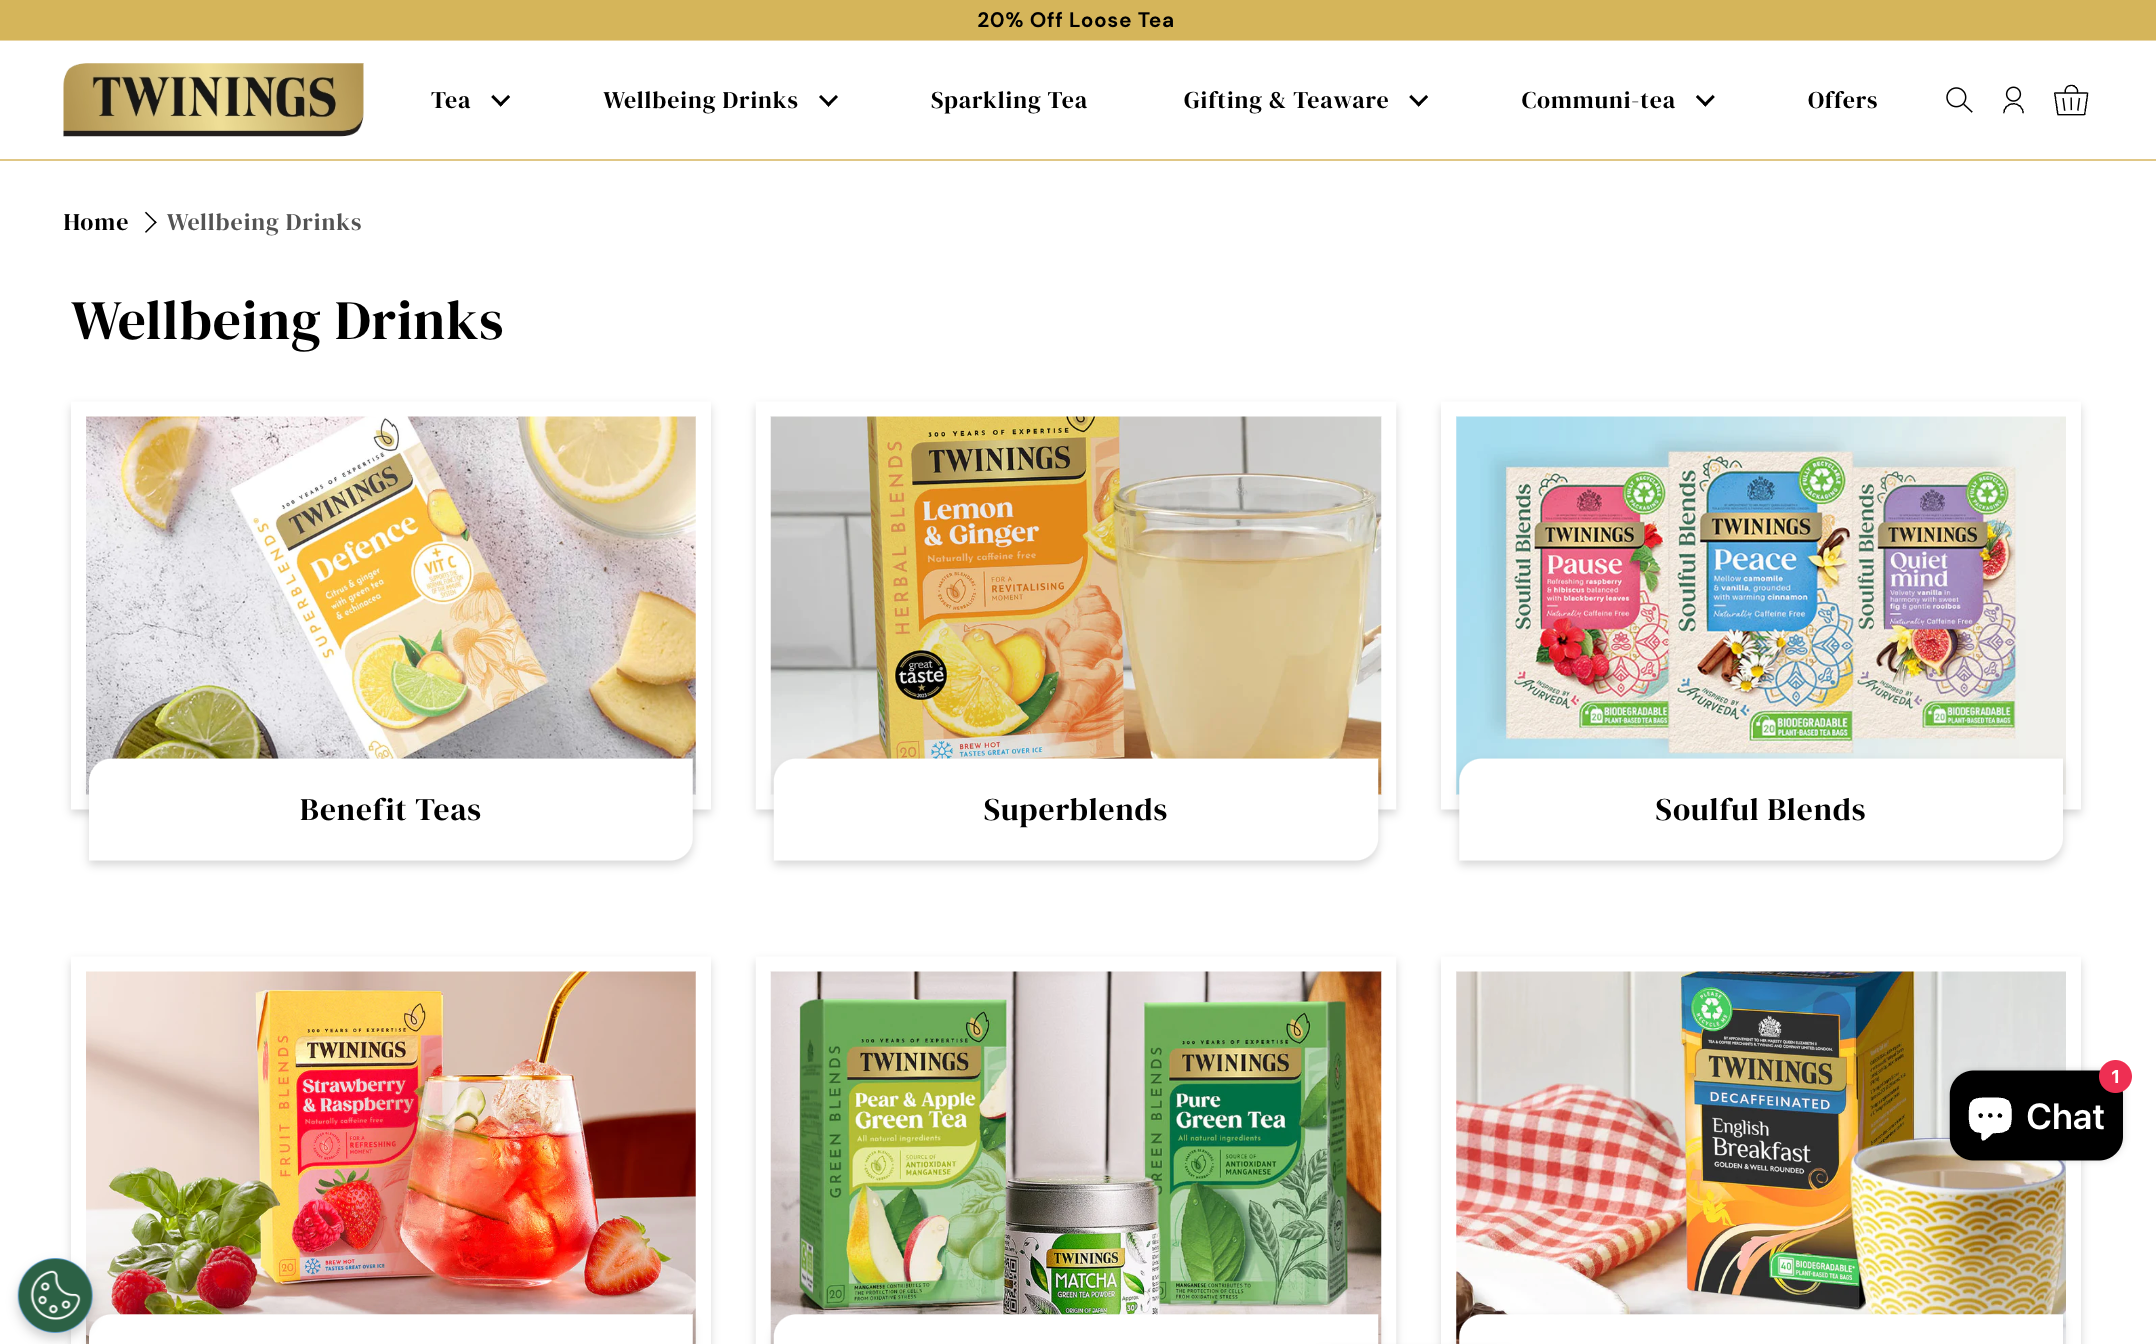Expand the Wellbeing Drinks menu chevron

coord(828,101)
